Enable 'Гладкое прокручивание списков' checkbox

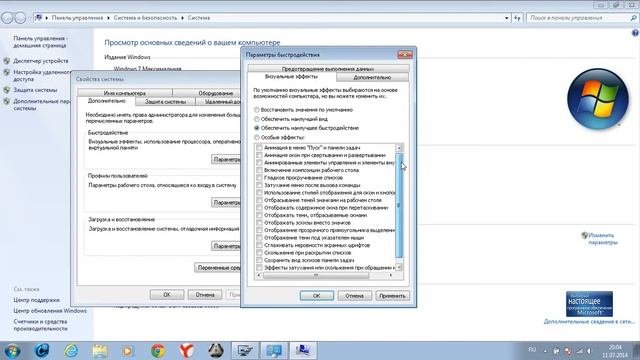tap(259, 178)
